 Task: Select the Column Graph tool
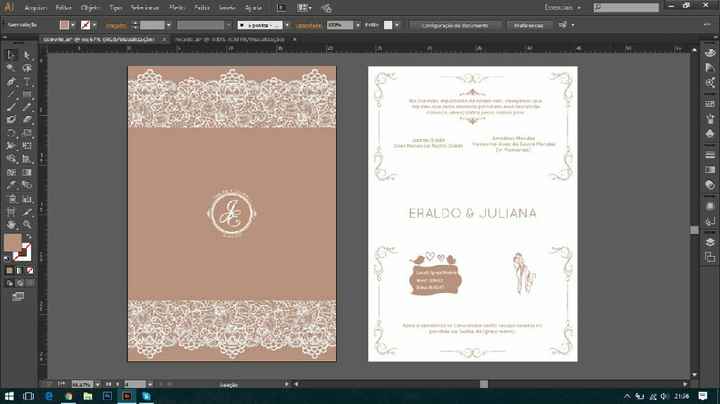tap(27, 199)
